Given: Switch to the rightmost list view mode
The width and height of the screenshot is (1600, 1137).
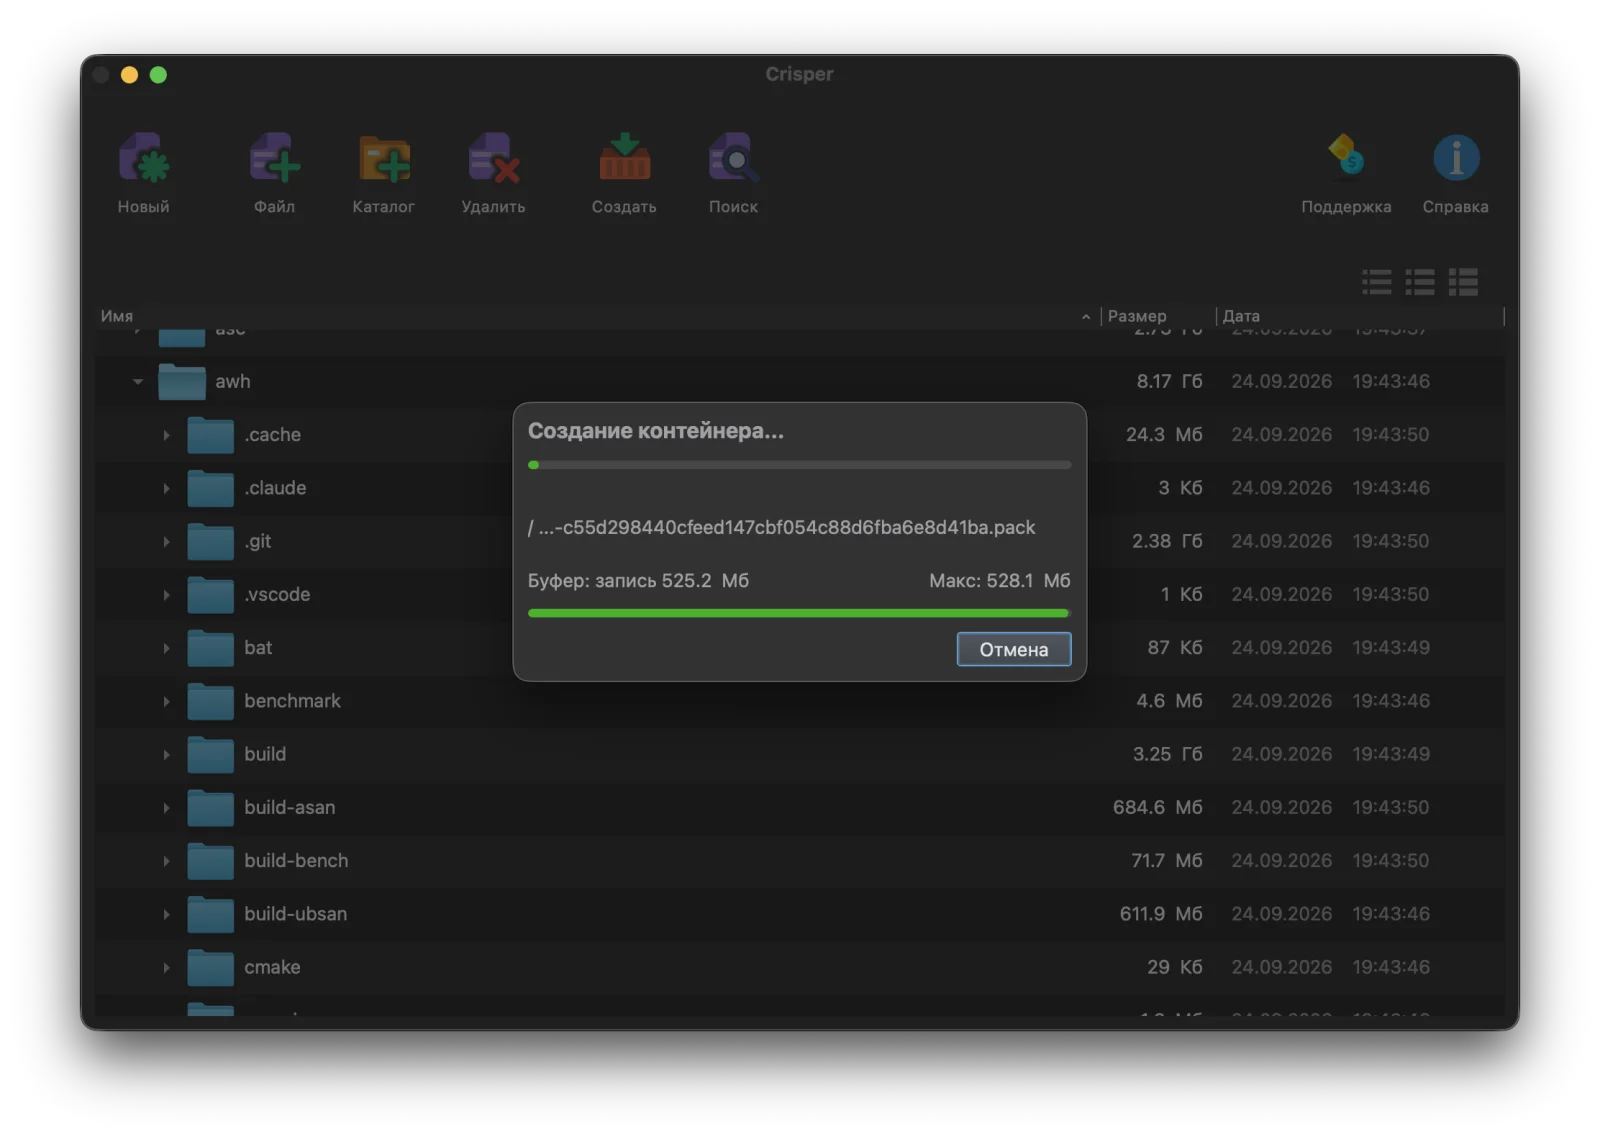Looking at the screenshot, I should 1463,282.
